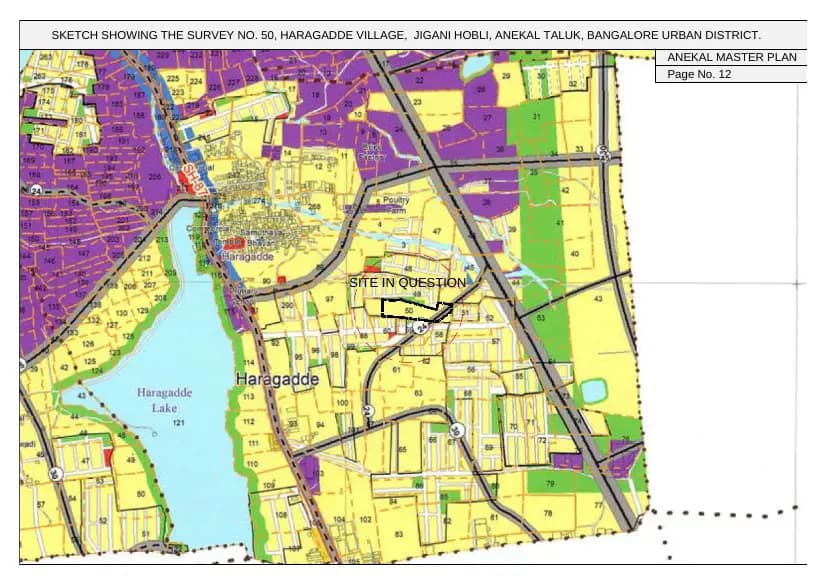The width and height of the screenshot is (828, 585).
Task: Click survey plot number 225
Action: coord(173,78)
